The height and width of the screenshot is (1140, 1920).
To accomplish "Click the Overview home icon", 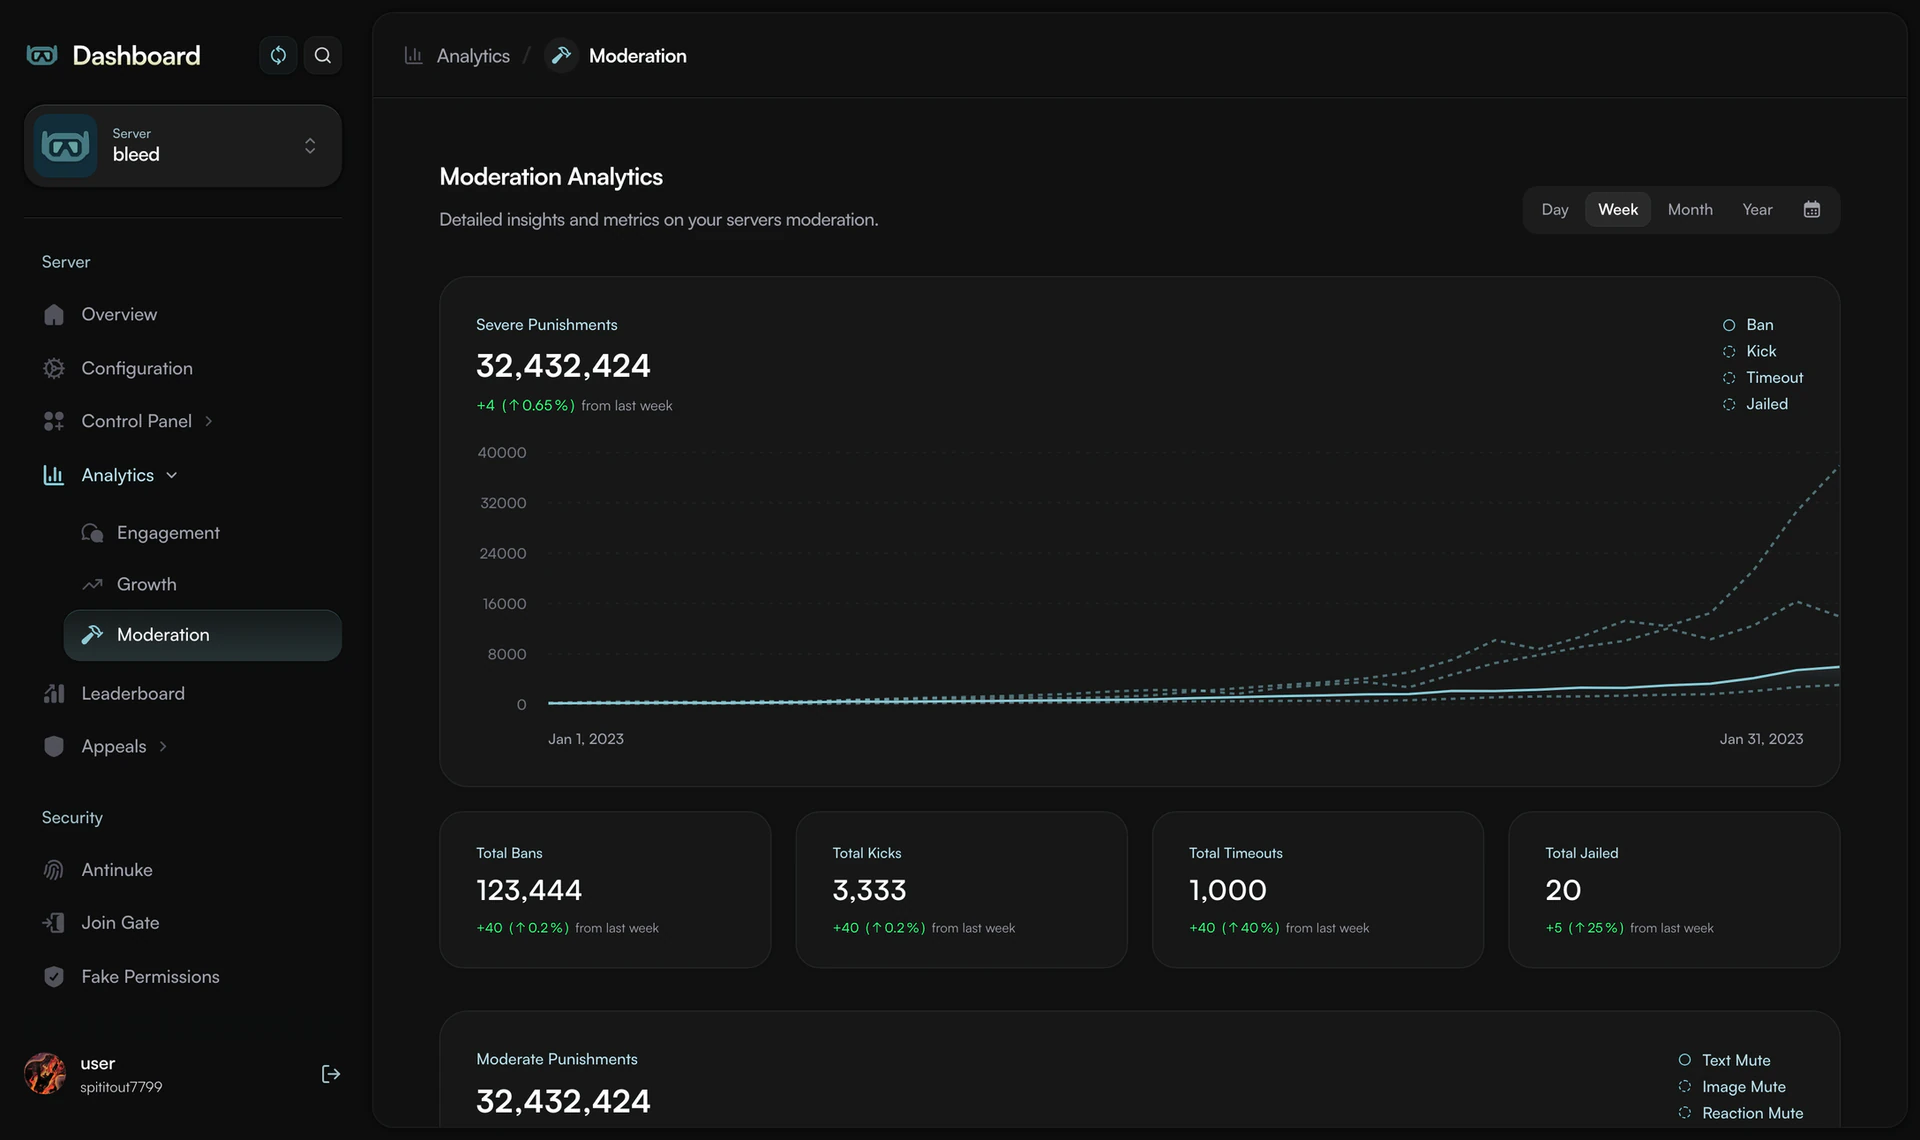I will [x=54, y=314].
